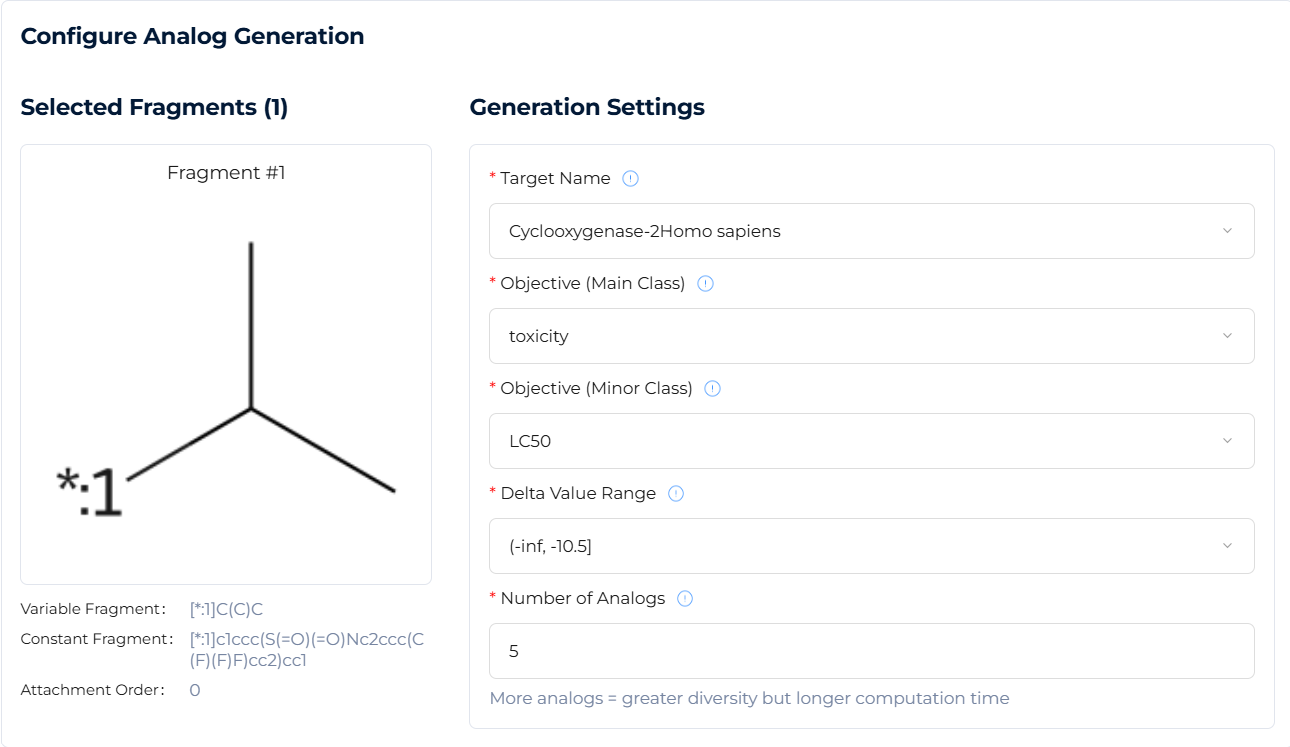The width and height of the screenshot is (1290, 747).
Task: Click the "Selected Fragments (1)" heading
Action: click(x=154, y=108)
